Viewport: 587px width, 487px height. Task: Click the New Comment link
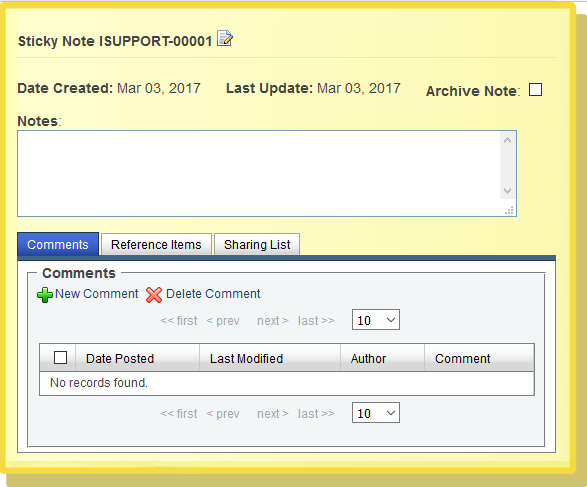pyautogui.click(x=97, y=294)
